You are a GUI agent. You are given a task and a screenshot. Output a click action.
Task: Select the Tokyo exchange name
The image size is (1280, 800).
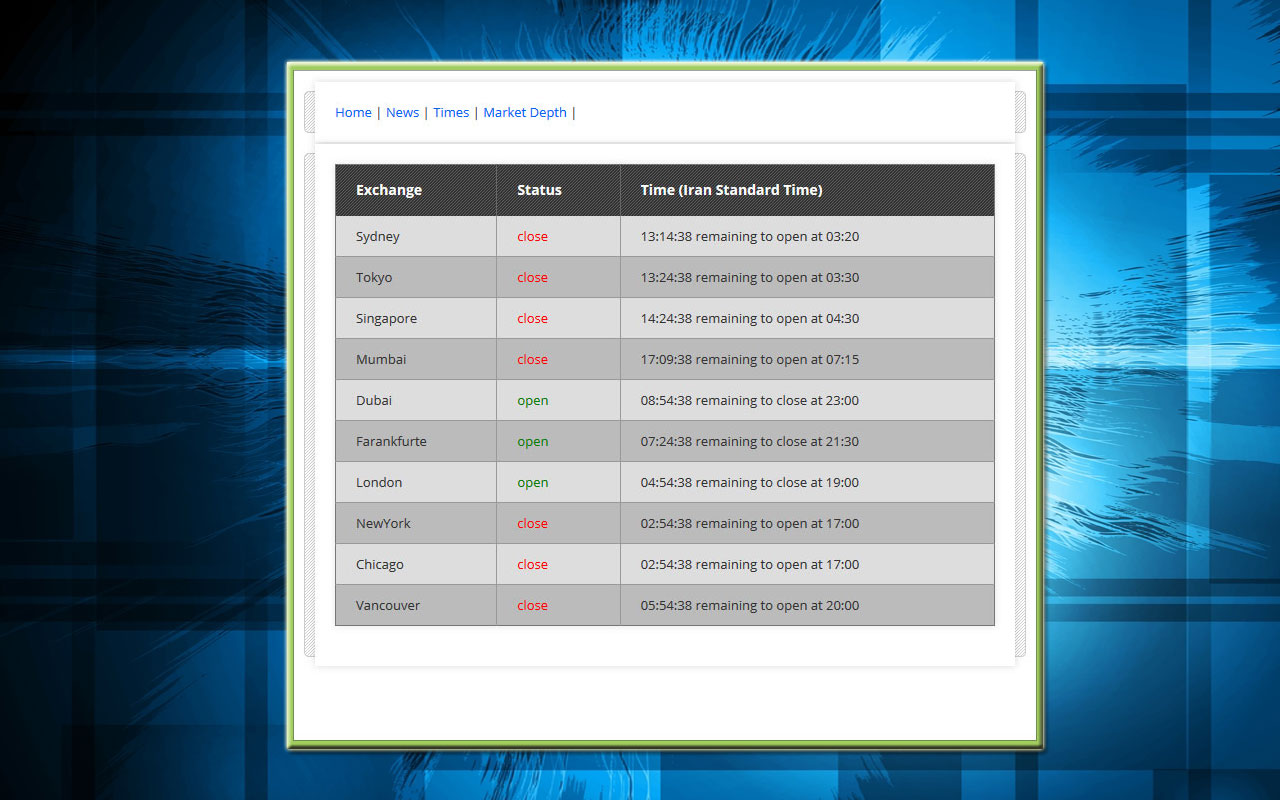pos(374,278)
